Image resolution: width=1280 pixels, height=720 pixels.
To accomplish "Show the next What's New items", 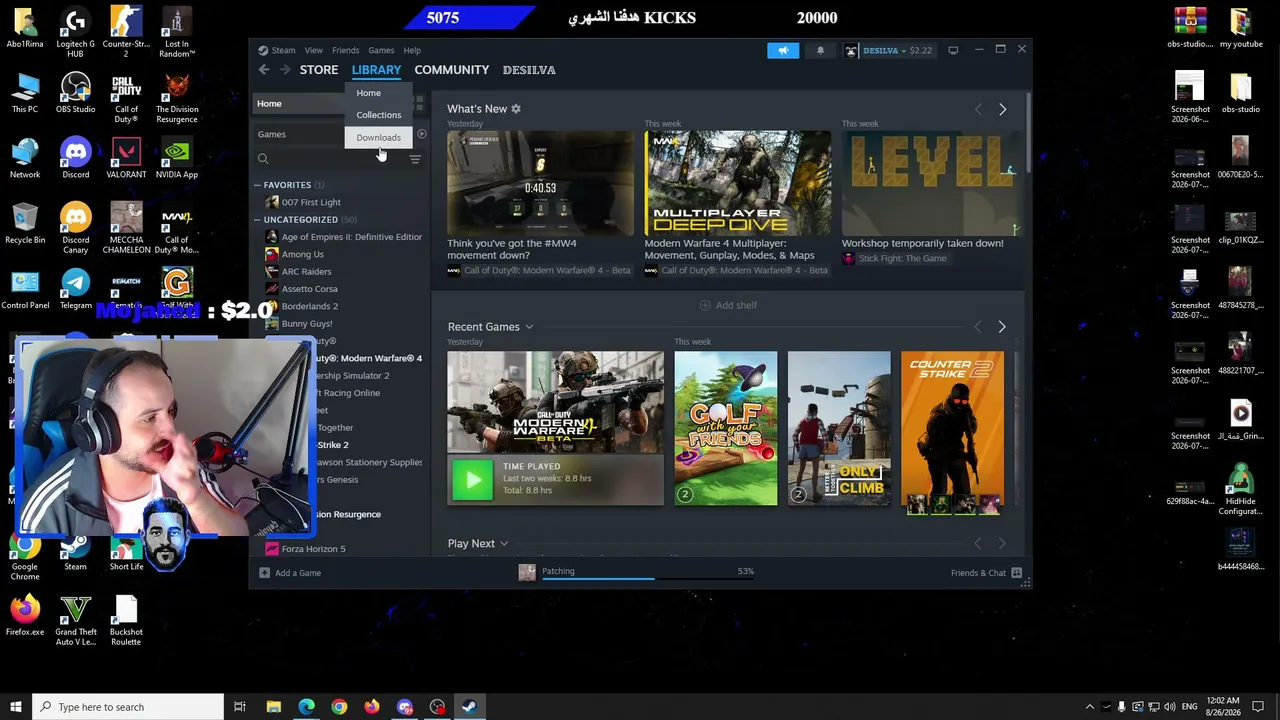I will click(x=1002, y=109).
